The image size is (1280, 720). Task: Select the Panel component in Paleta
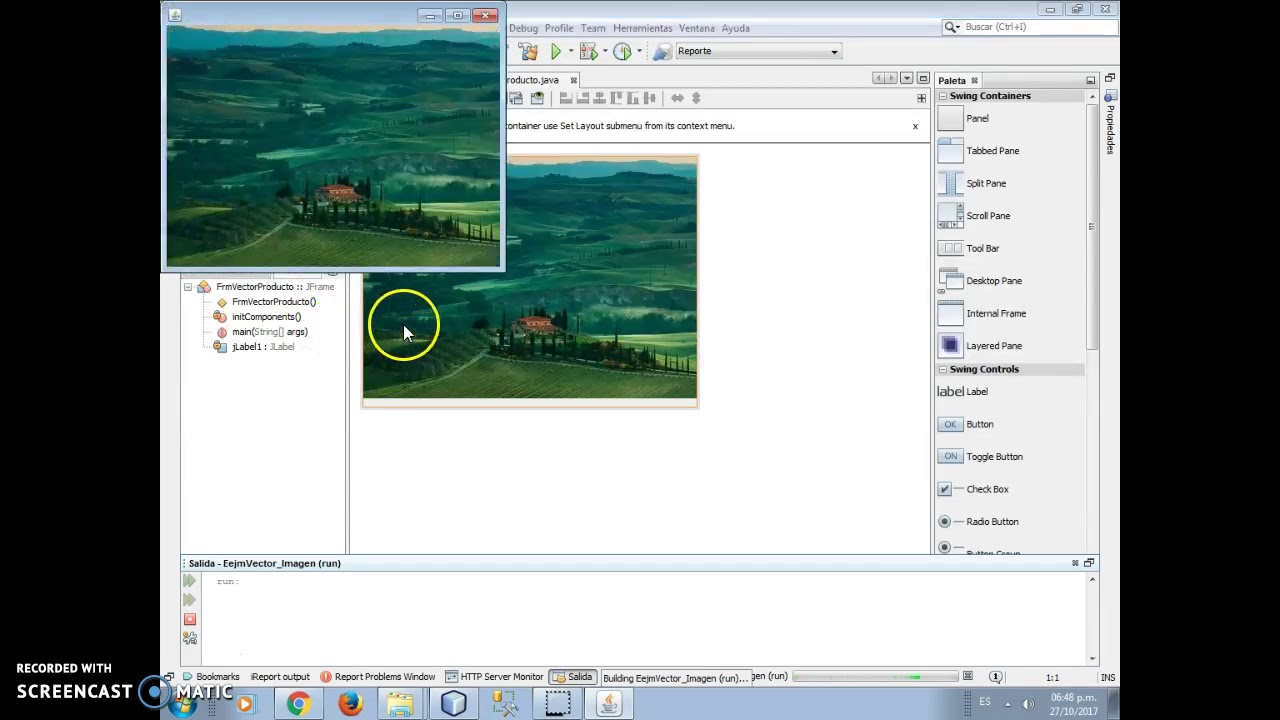tap(964, 118)
